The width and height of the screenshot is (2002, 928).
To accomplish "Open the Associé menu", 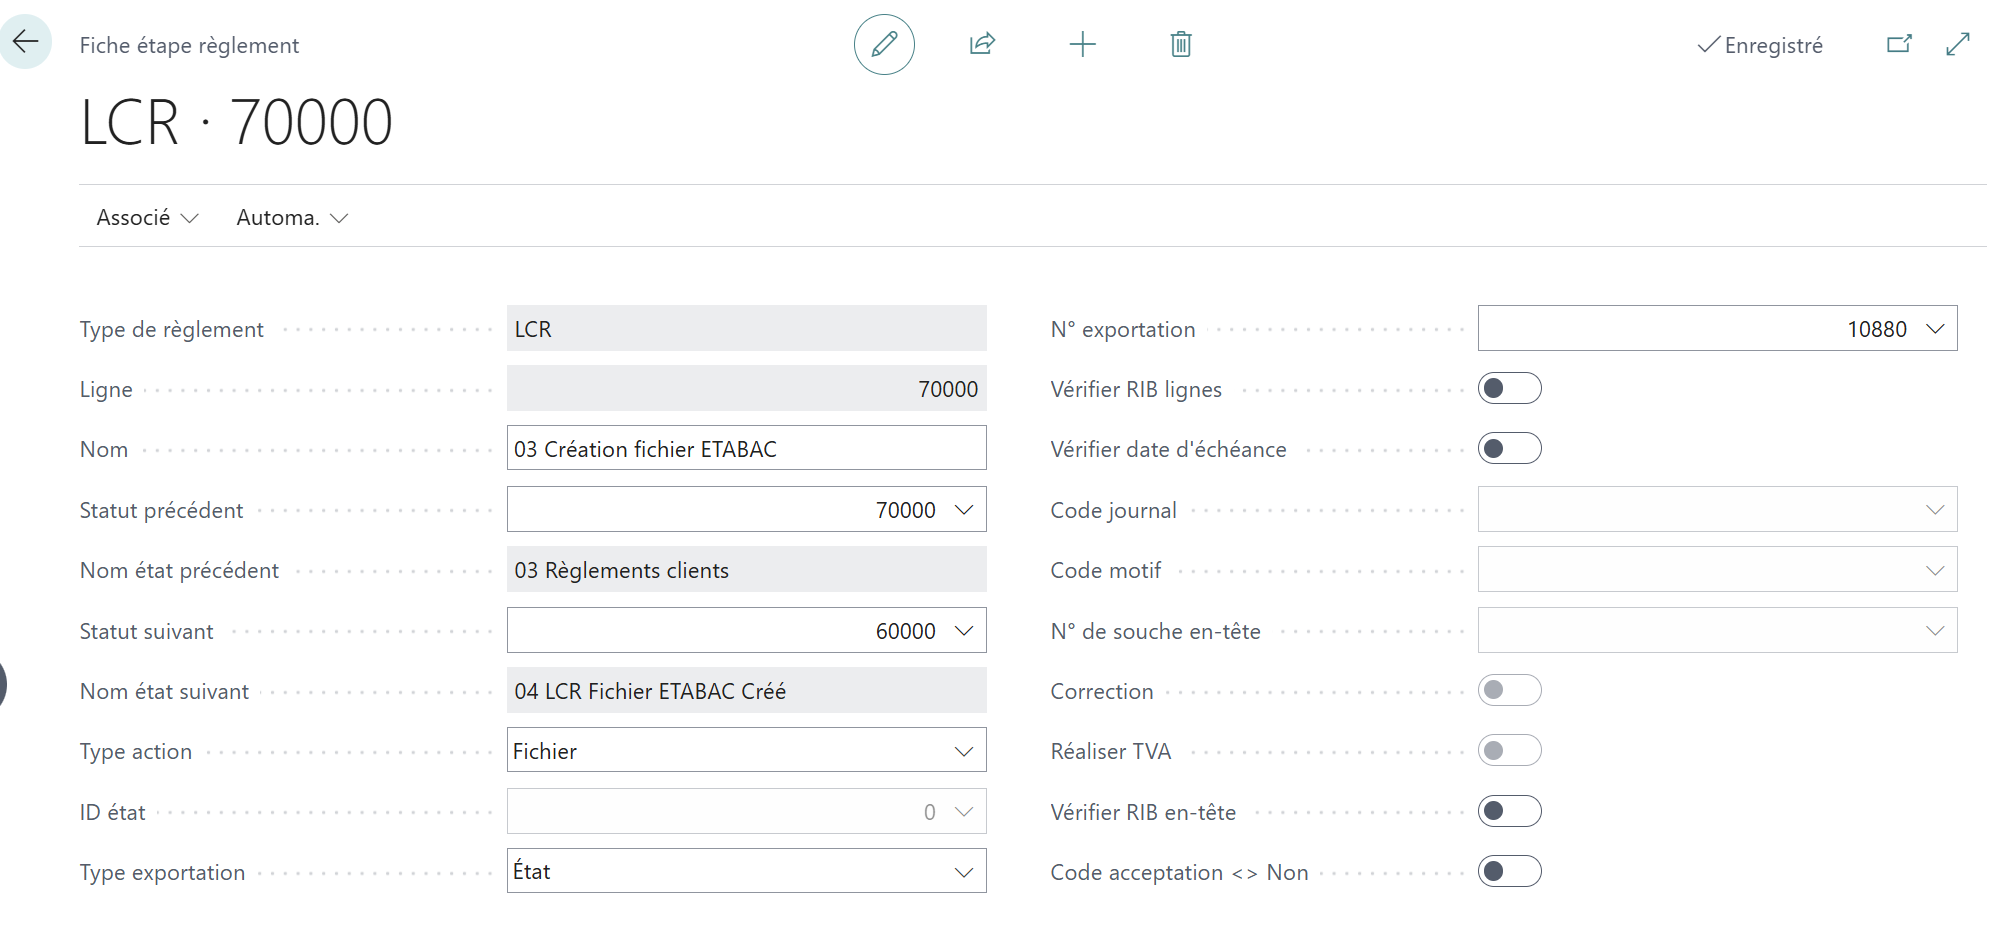I will point(147,218).
